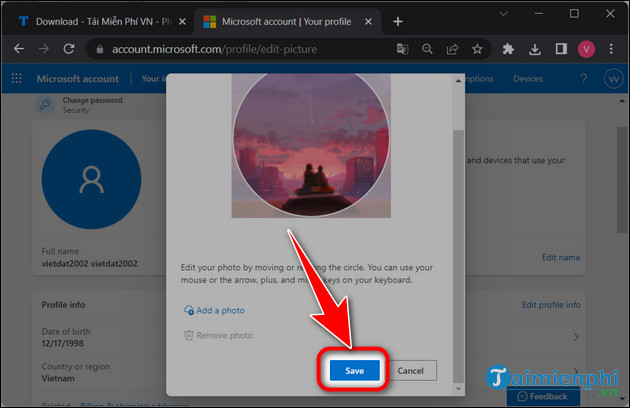
Task: Click the default profile picture circle
Action: 92,179
